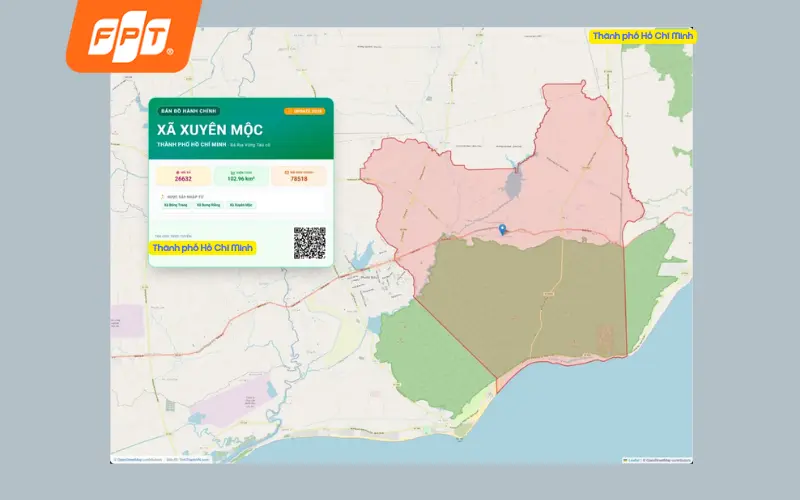The height and width of the screenshot is (500, 800).
Task: Click the "Xã Bưng Riềng" chip
Action: click(x=208, y=205)
